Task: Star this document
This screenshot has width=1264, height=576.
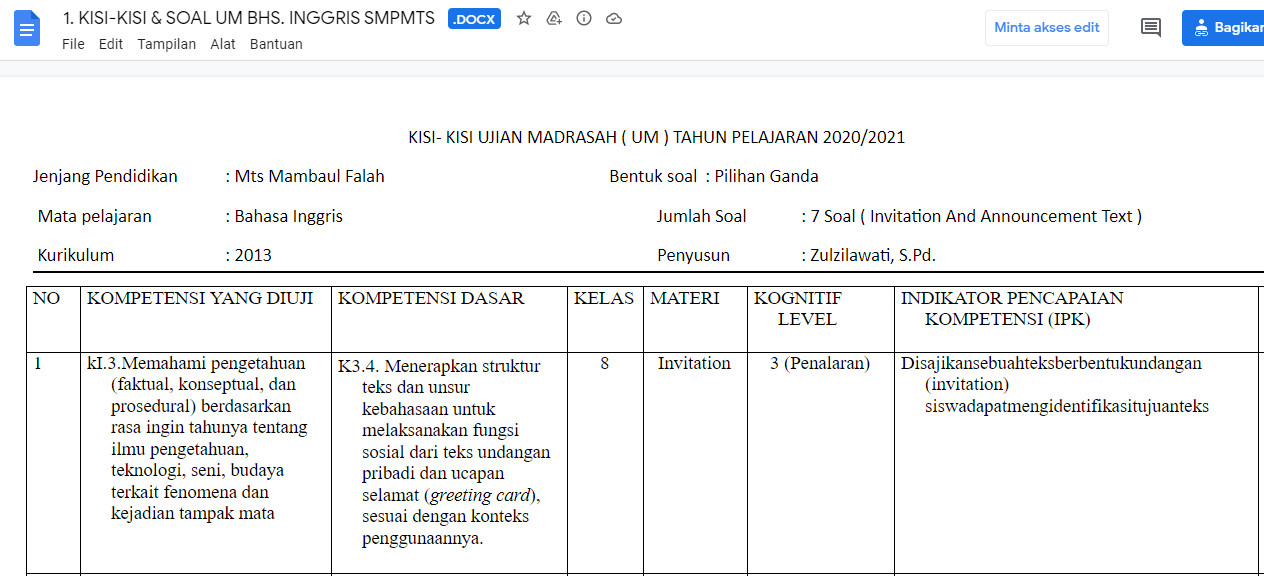Action: click(524, 18)
